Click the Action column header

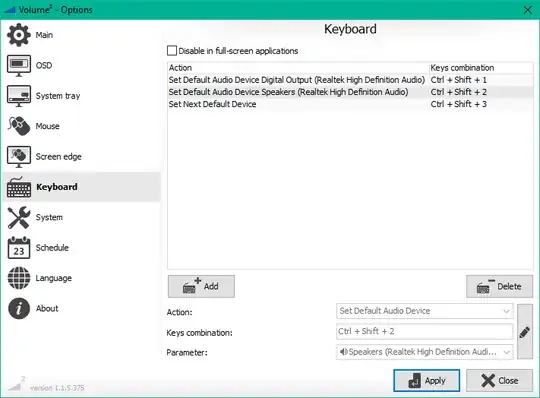coord(298,68)
